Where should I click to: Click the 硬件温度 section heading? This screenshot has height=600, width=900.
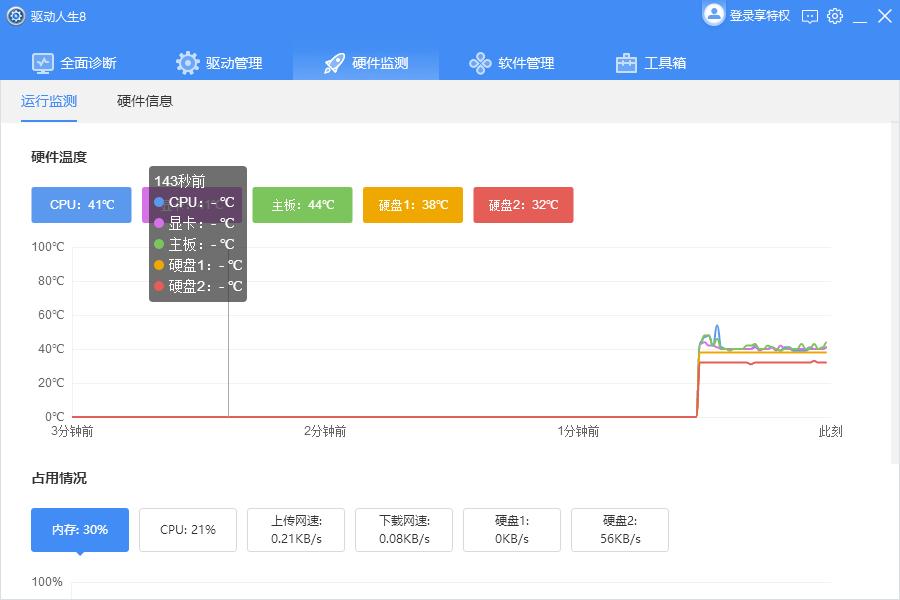tap(59, 157)
